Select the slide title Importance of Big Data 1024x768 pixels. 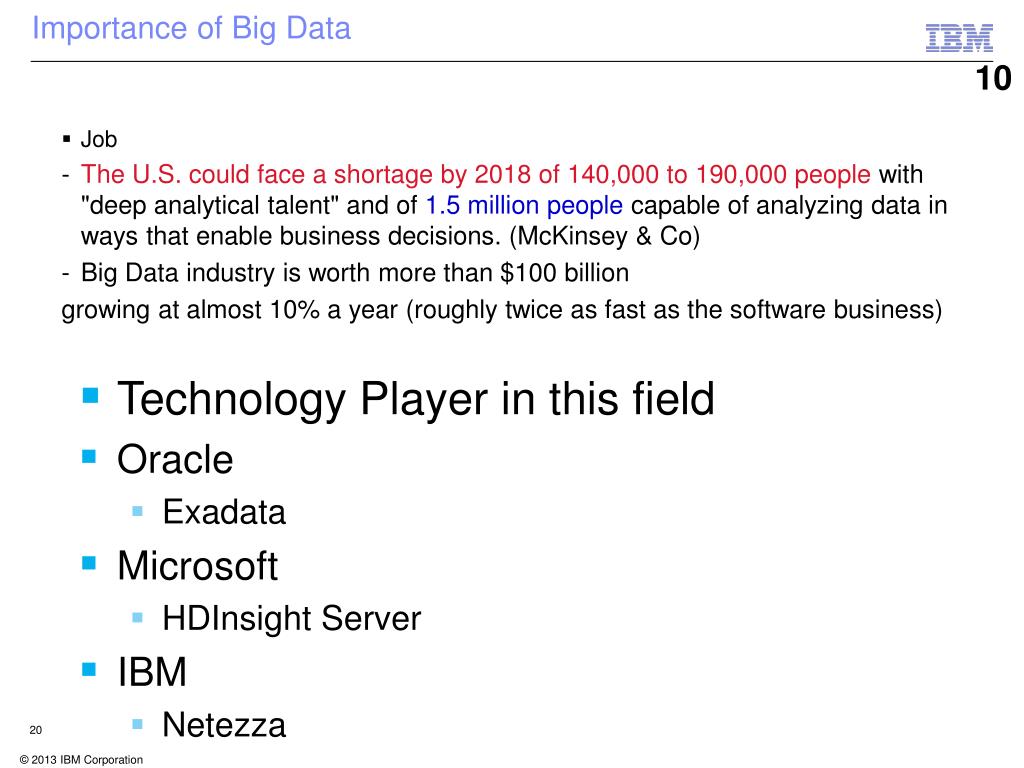point(191,29)
